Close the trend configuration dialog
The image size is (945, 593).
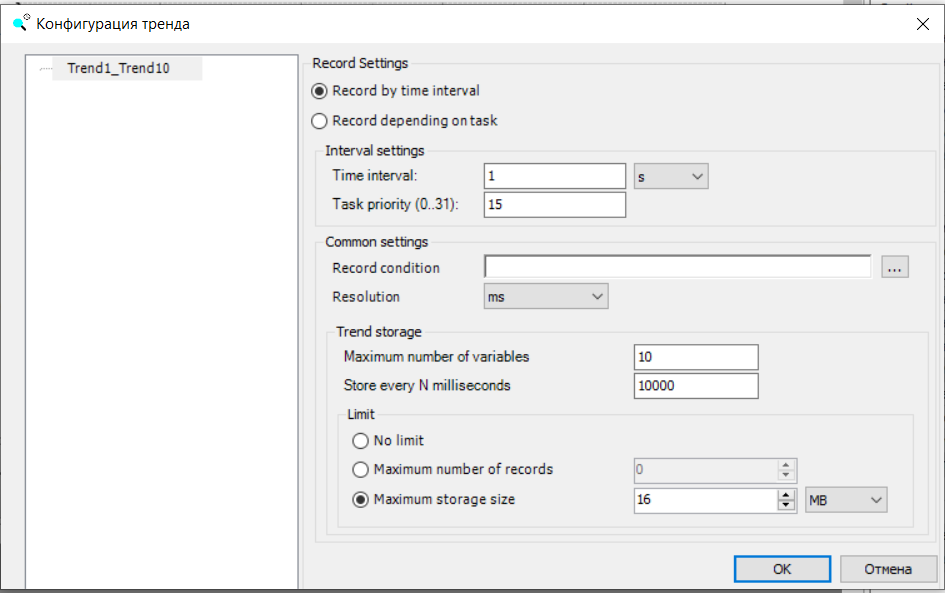click(922, 24)
